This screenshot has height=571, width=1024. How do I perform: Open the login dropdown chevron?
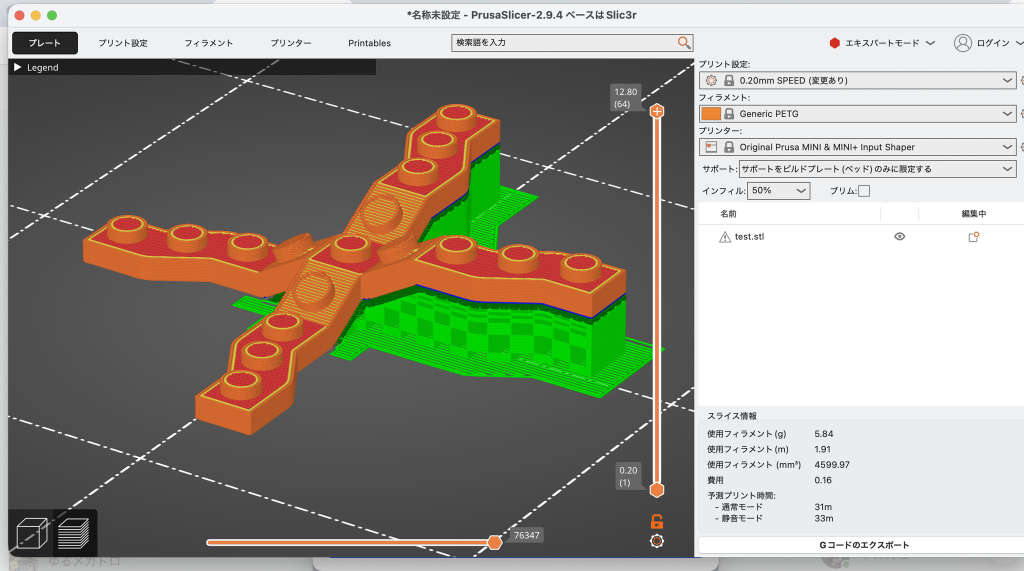(x=1019, y=43)
